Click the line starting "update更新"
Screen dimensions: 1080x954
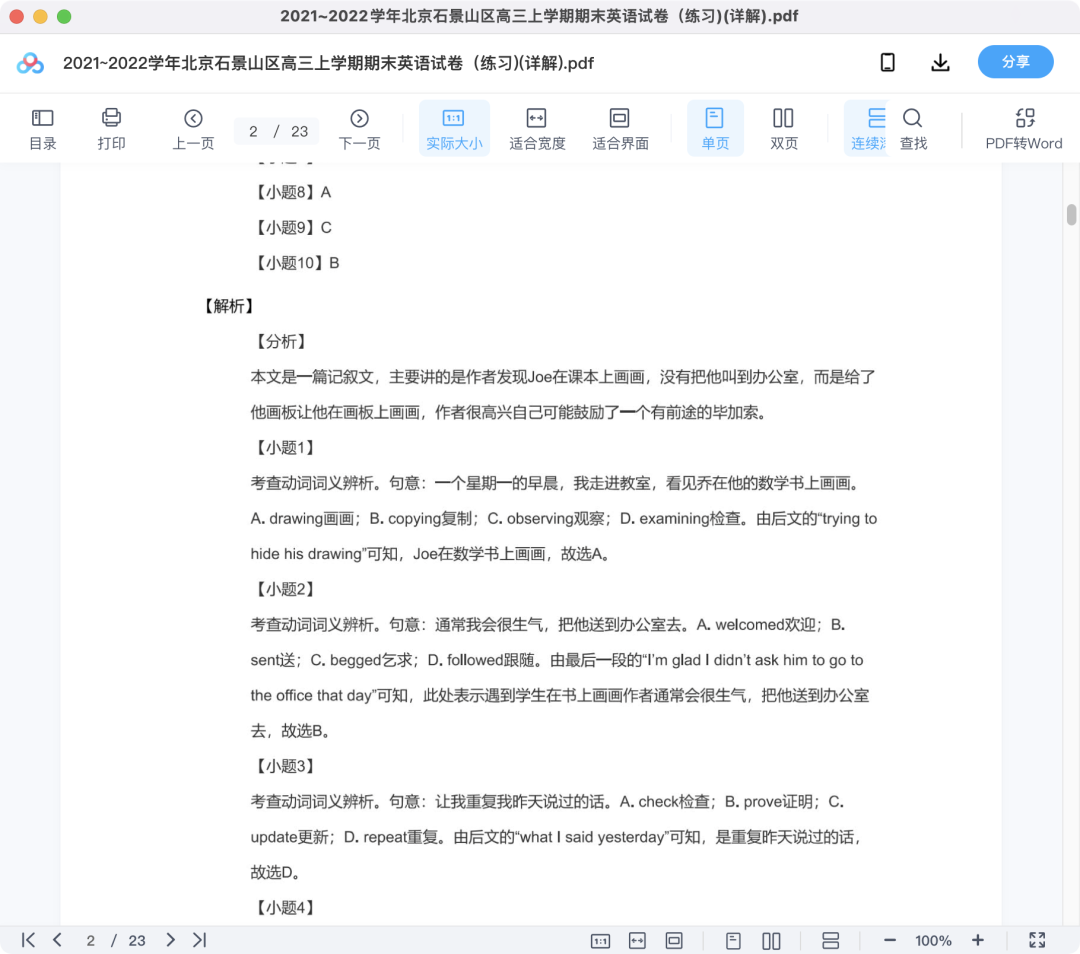556,837
